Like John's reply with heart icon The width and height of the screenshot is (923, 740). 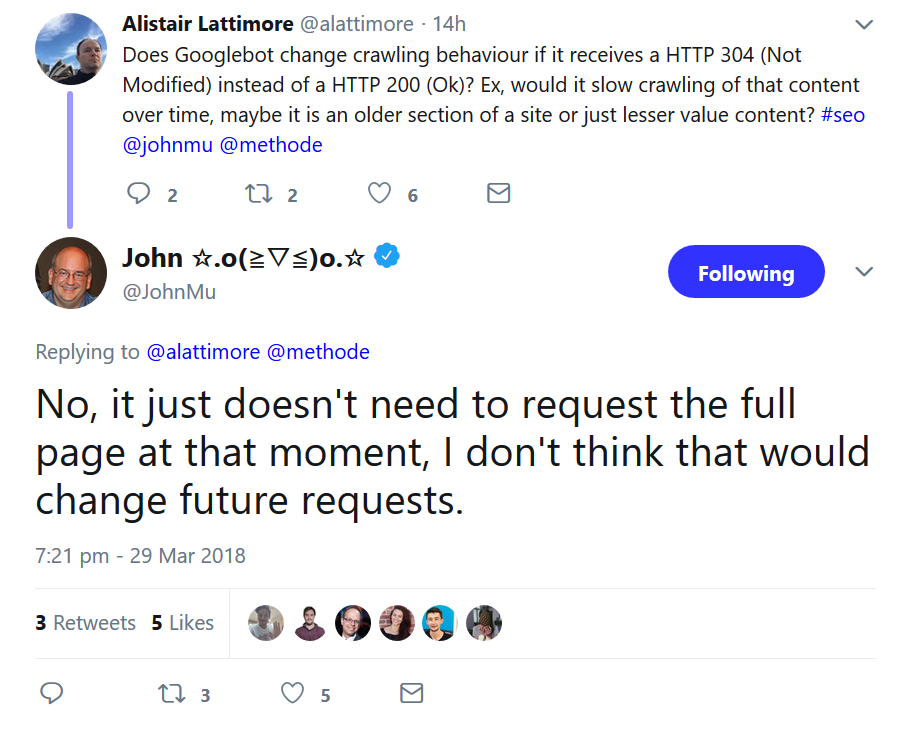(292, 693)
